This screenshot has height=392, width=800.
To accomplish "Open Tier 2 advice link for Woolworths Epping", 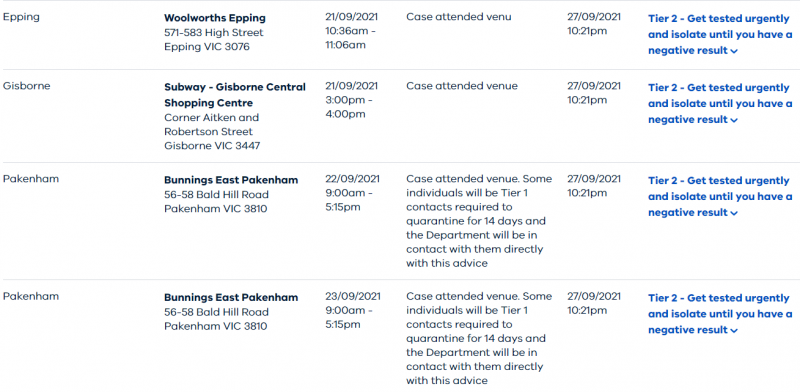I will coord(720,35).
